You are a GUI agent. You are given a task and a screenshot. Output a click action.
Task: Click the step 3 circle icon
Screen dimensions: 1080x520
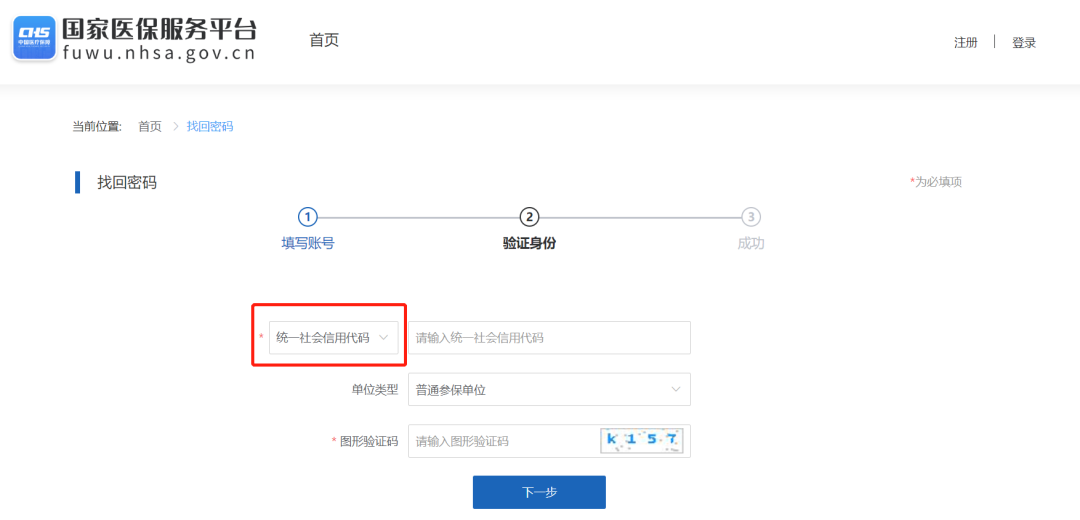pos(750,217)
